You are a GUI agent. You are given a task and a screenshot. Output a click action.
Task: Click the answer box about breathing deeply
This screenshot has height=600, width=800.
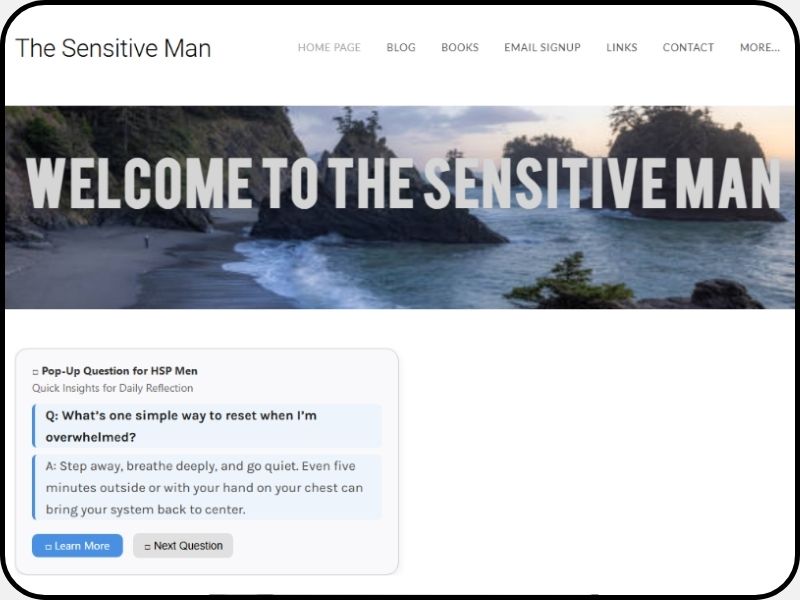pos(207,487)
